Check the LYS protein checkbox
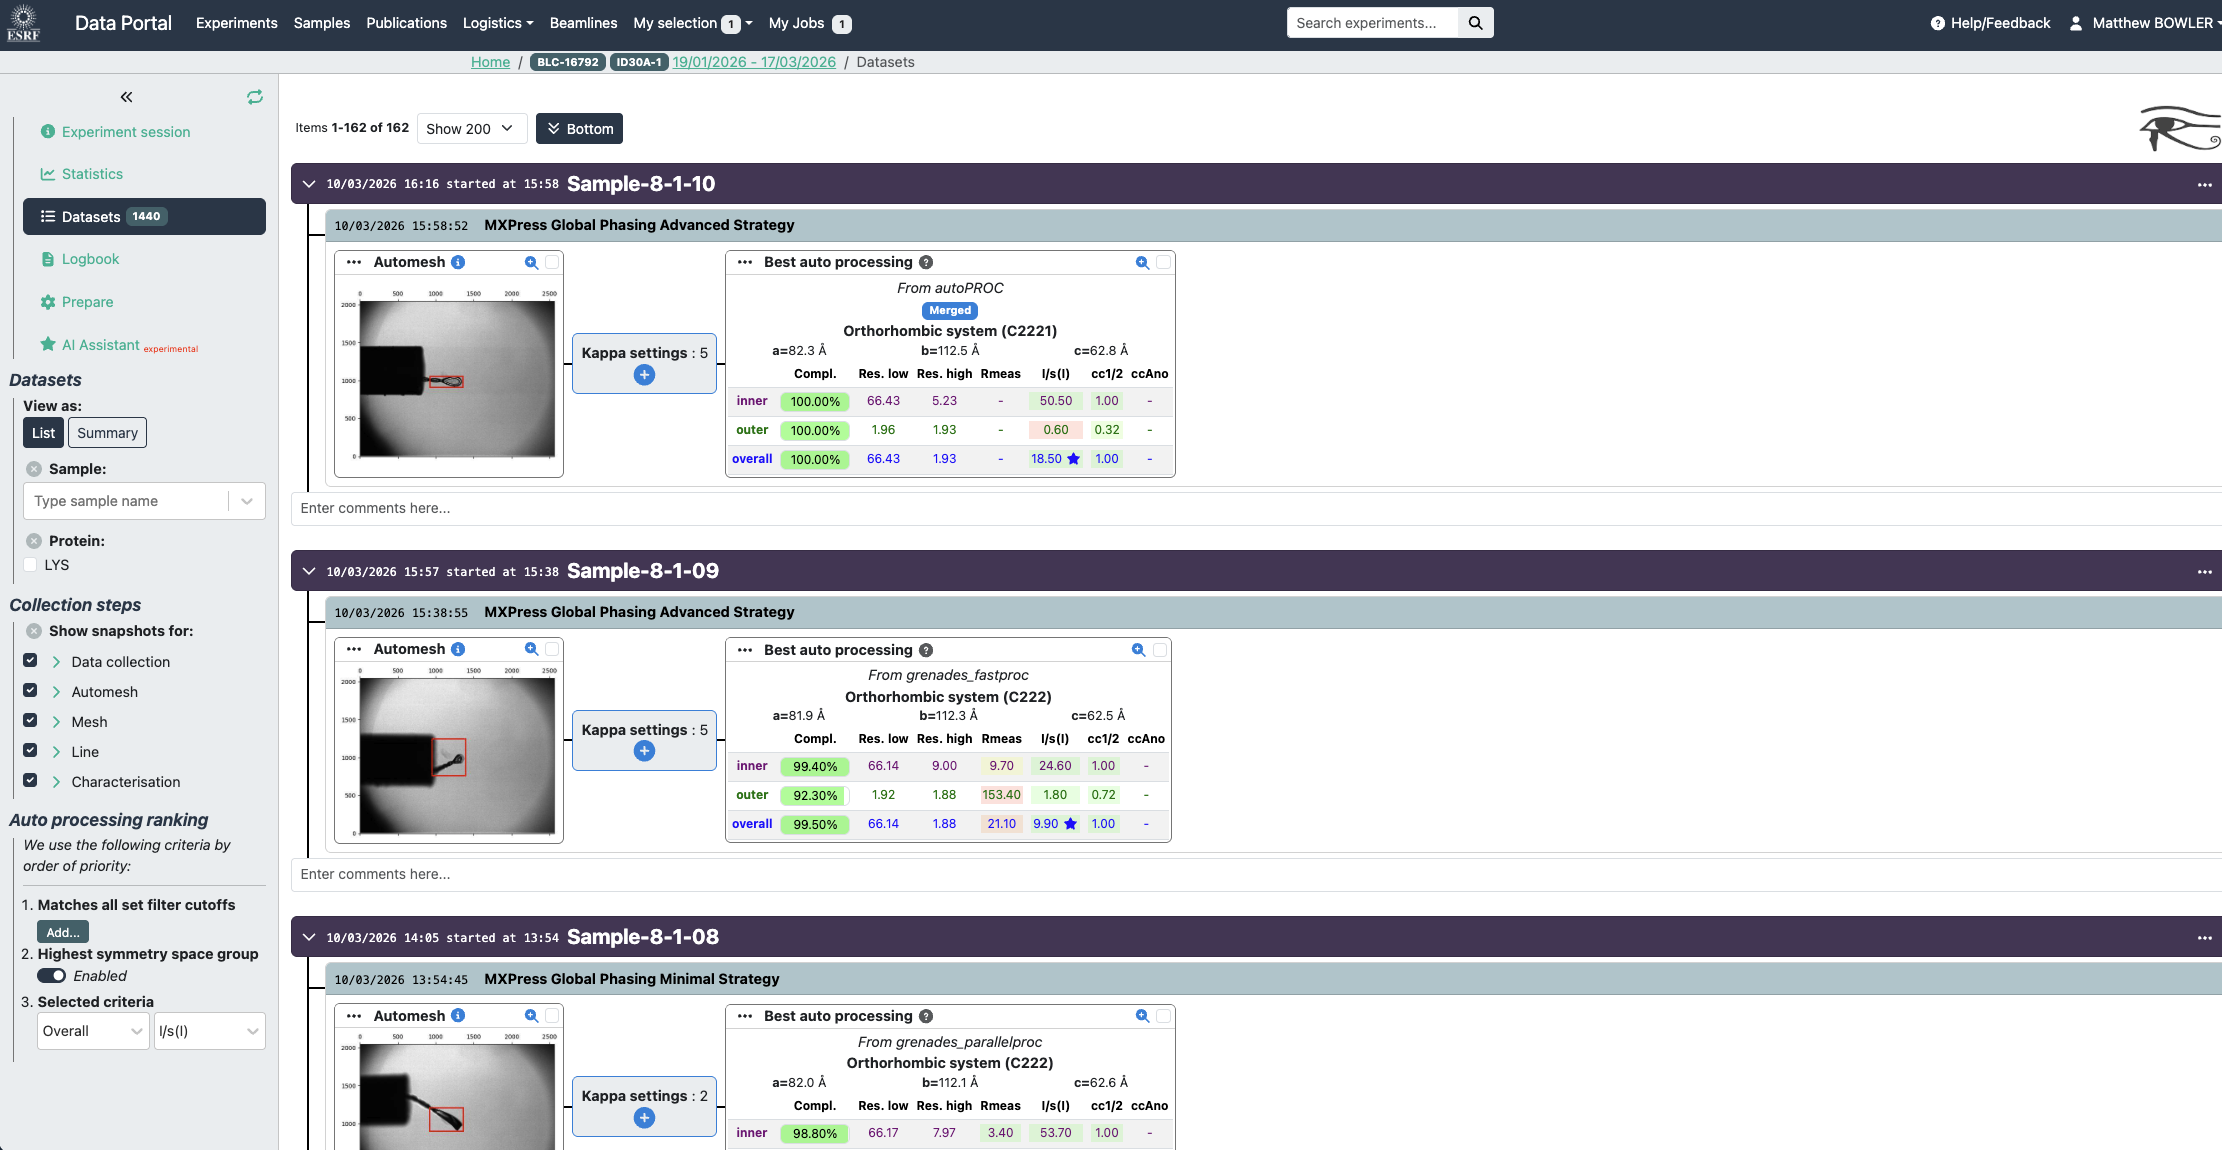 [x=30, y=565]
